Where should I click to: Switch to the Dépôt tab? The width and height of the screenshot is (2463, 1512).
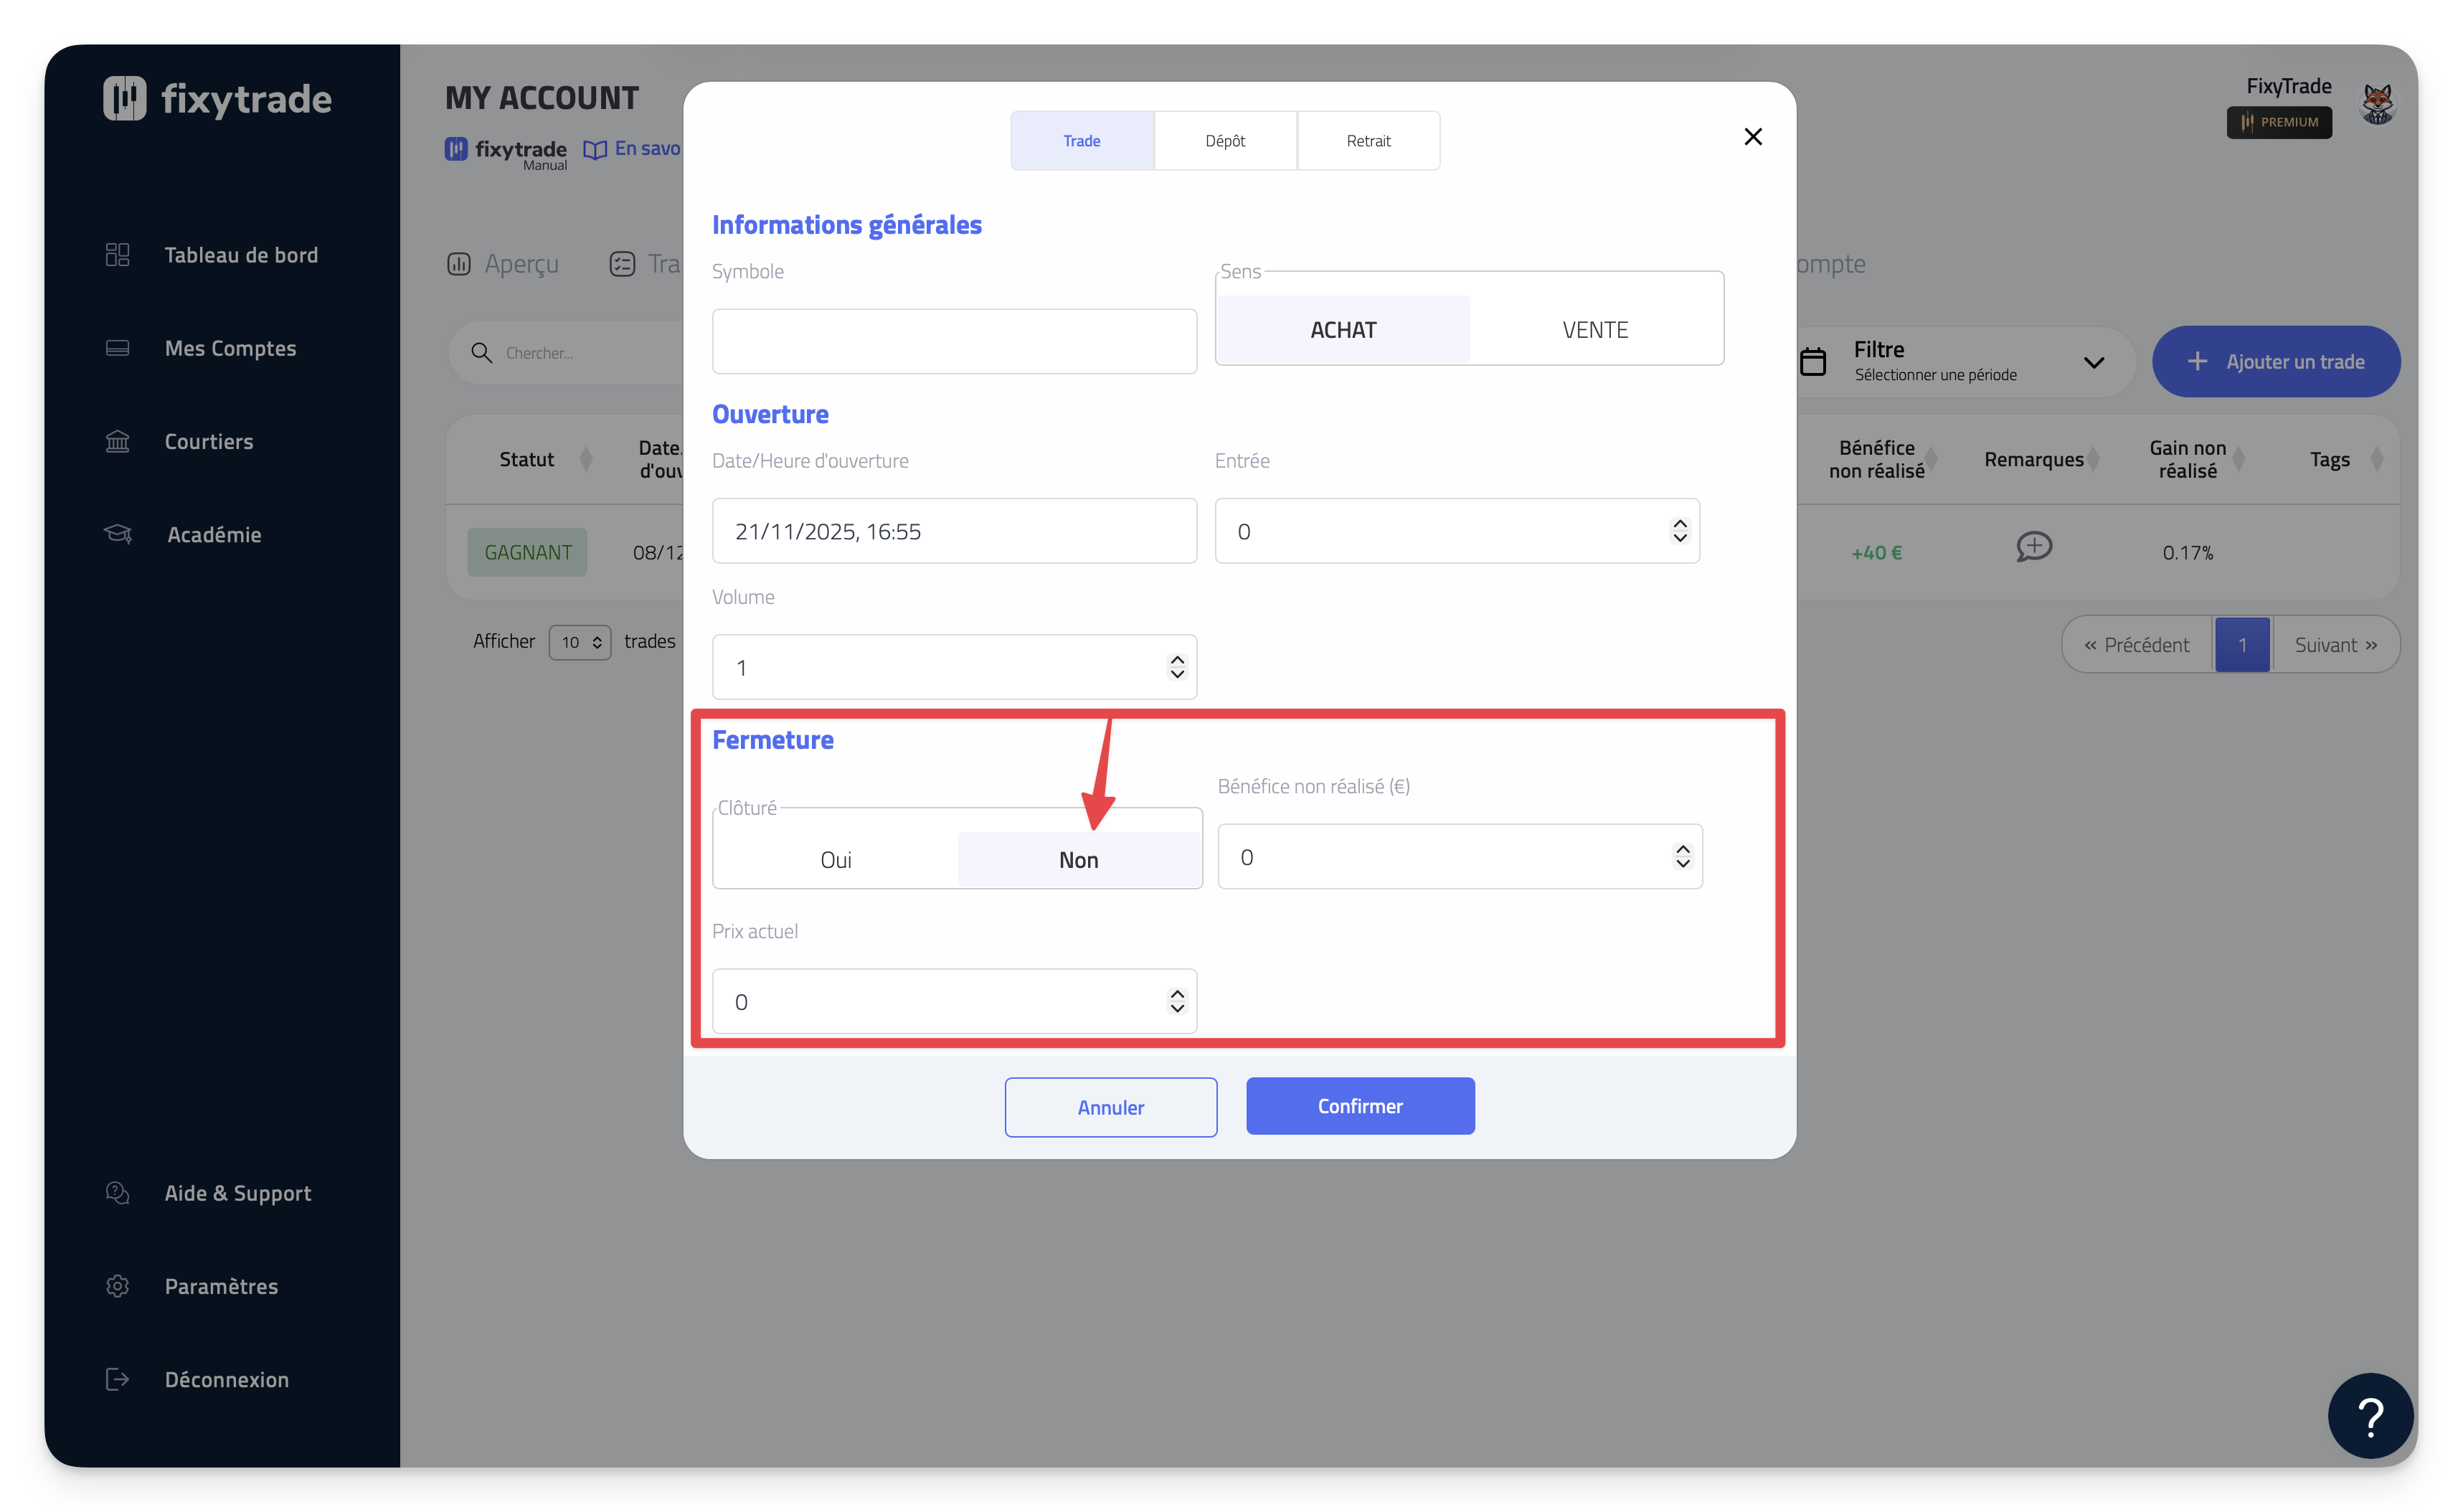coord(1225,141)
